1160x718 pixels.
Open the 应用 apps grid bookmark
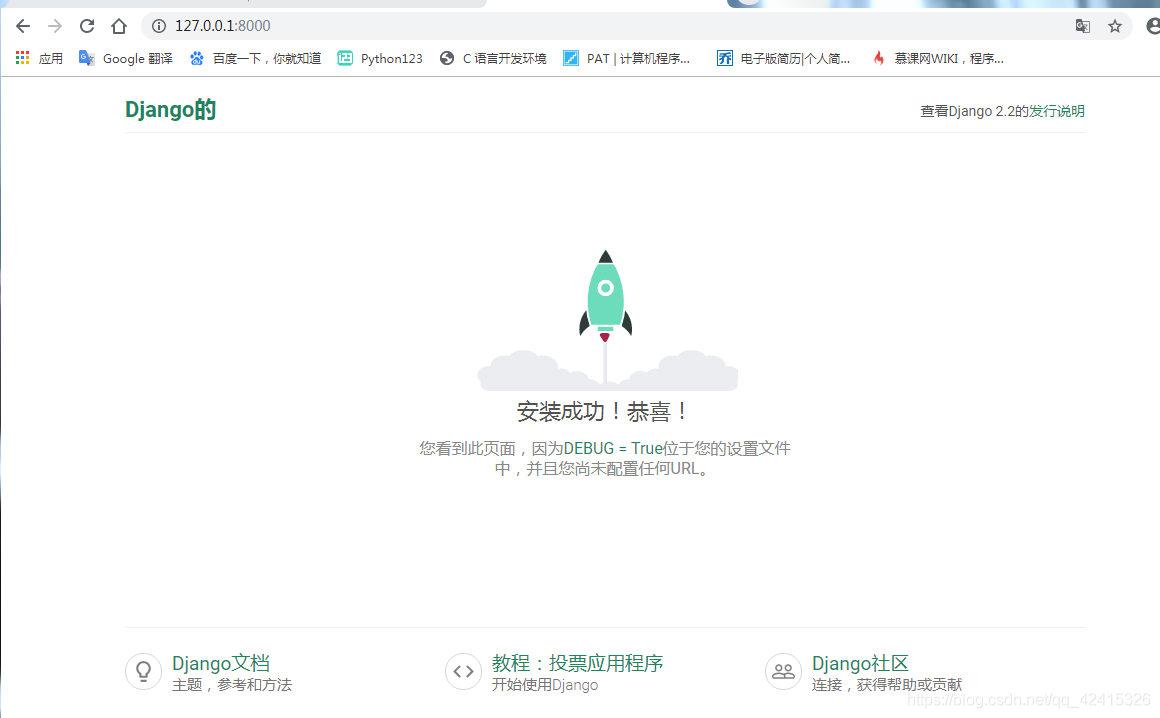coord(39,58)
